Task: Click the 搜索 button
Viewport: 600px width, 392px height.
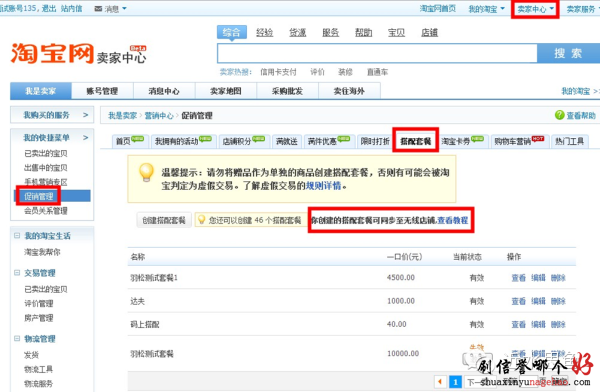Action: click(x=569, y=53)
